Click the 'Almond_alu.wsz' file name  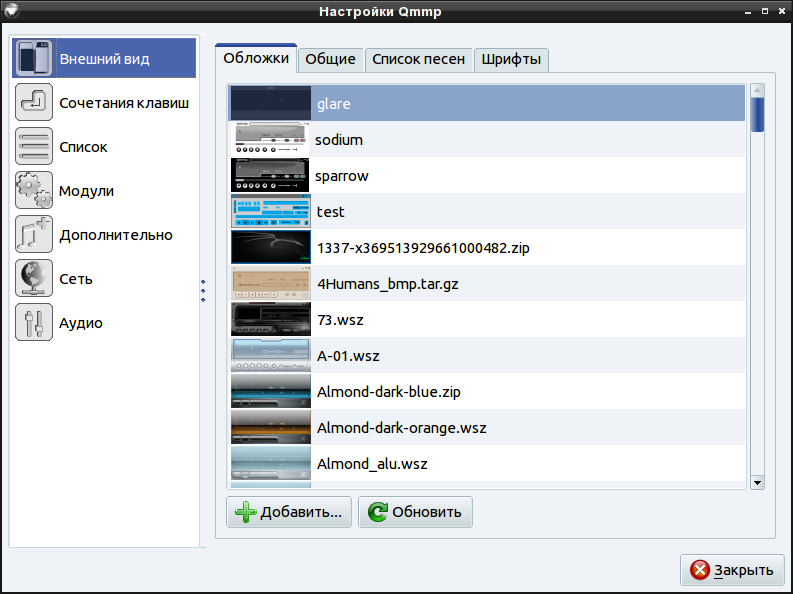click(372, 464)
